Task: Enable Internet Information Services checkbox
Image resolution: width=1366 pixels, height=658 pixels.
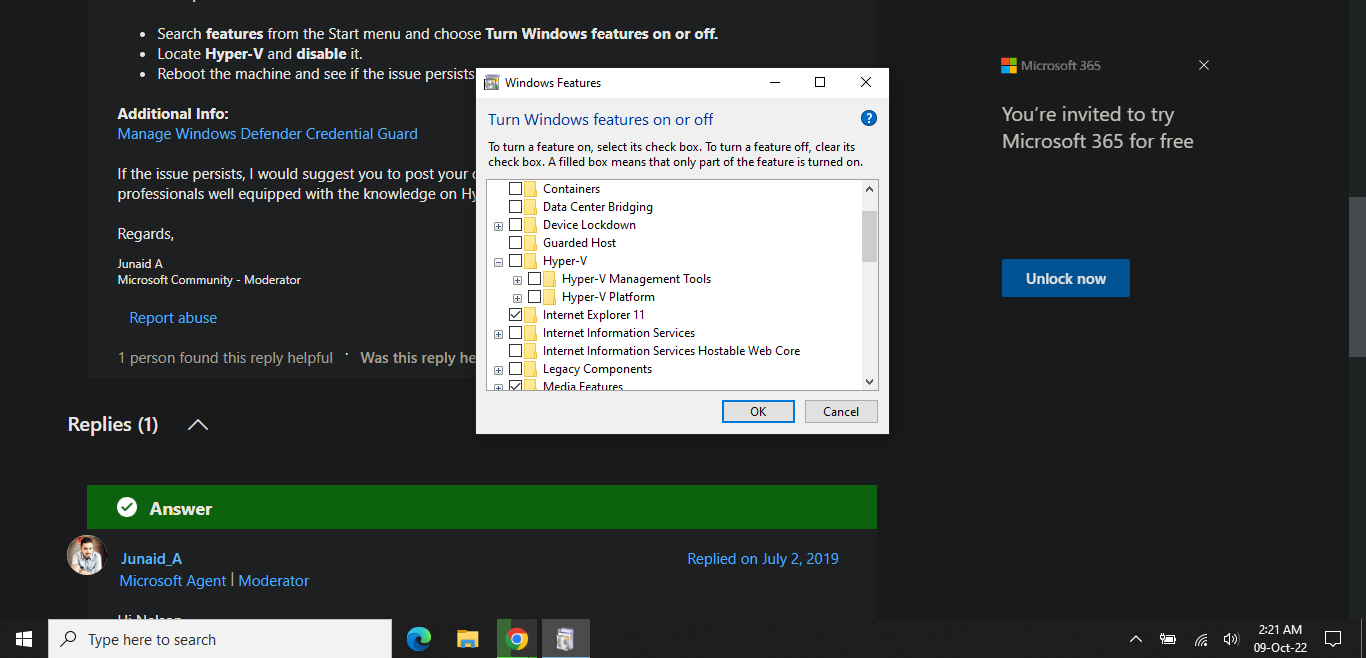Action: pos(515,333)
